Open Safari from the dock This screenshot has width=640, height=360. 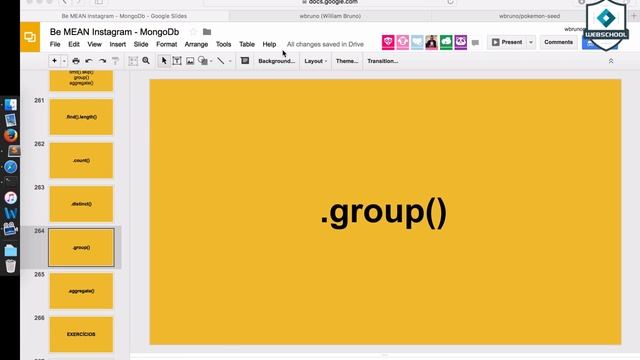tap(11, 167)
